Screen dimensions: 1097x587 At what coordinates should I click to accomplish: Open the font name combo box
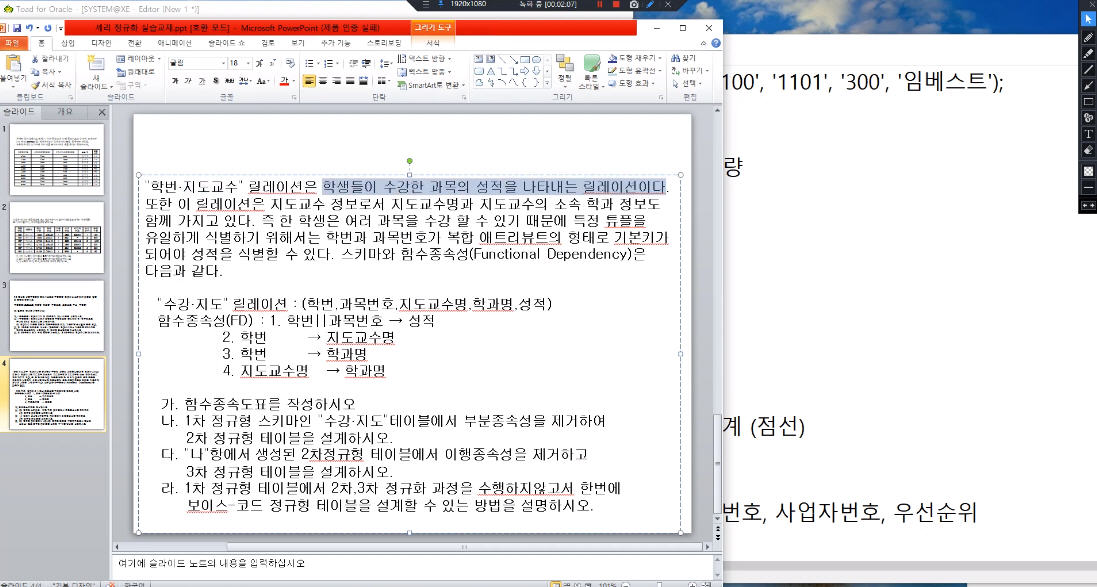click(197, 63)
